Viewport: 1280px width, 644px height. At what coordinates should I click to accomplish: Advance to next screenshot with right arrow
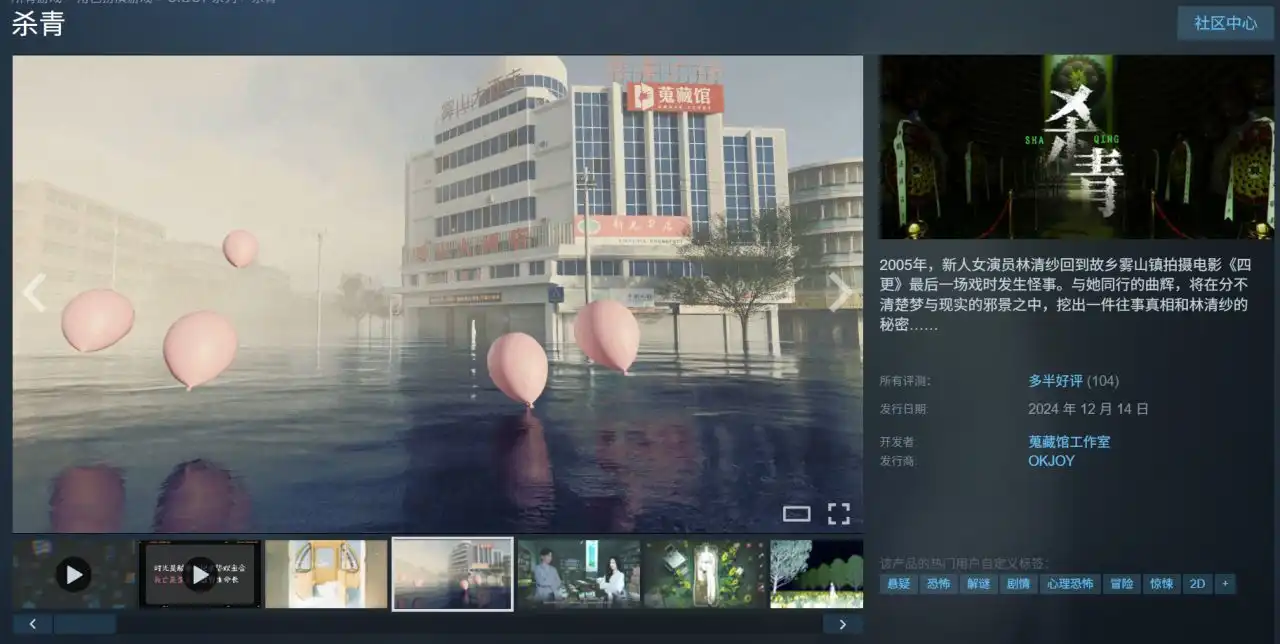(841, 293)
